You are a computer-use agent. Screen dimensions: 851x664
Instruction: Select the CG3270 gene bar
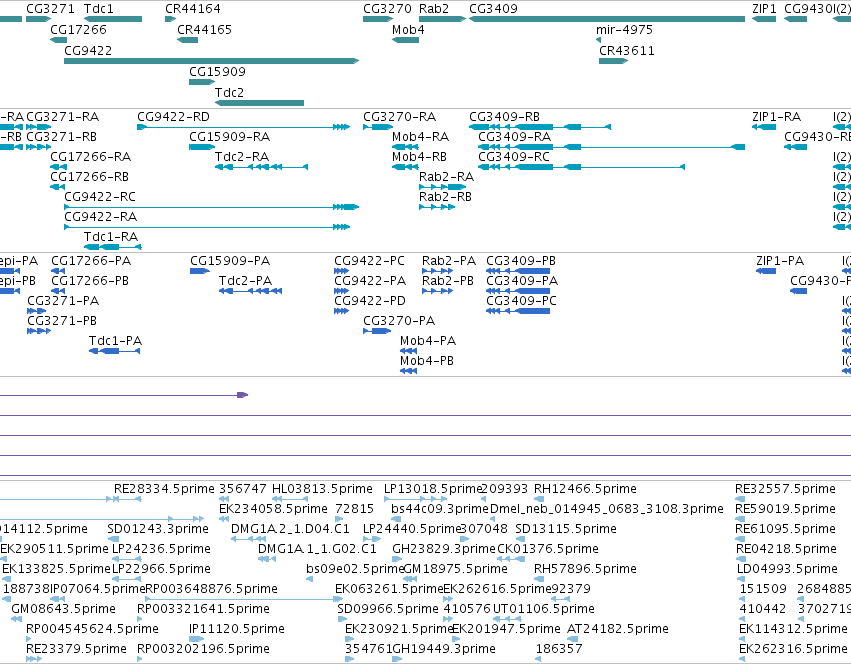pos(378,19)
